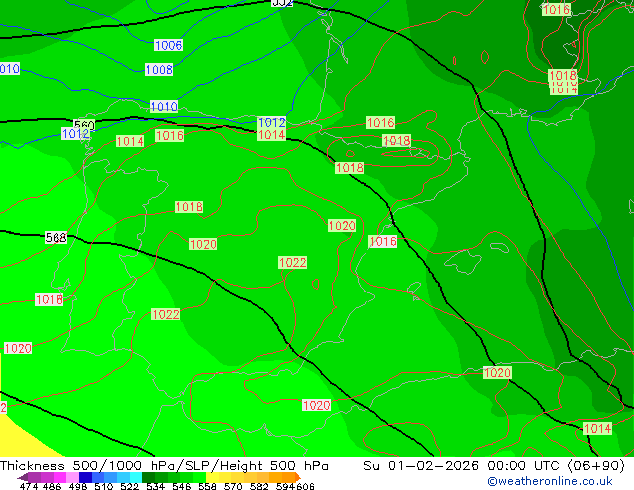This screenshot has width=634, height=490.
Task: Click the 594 legend value
Action: point(285,486)
